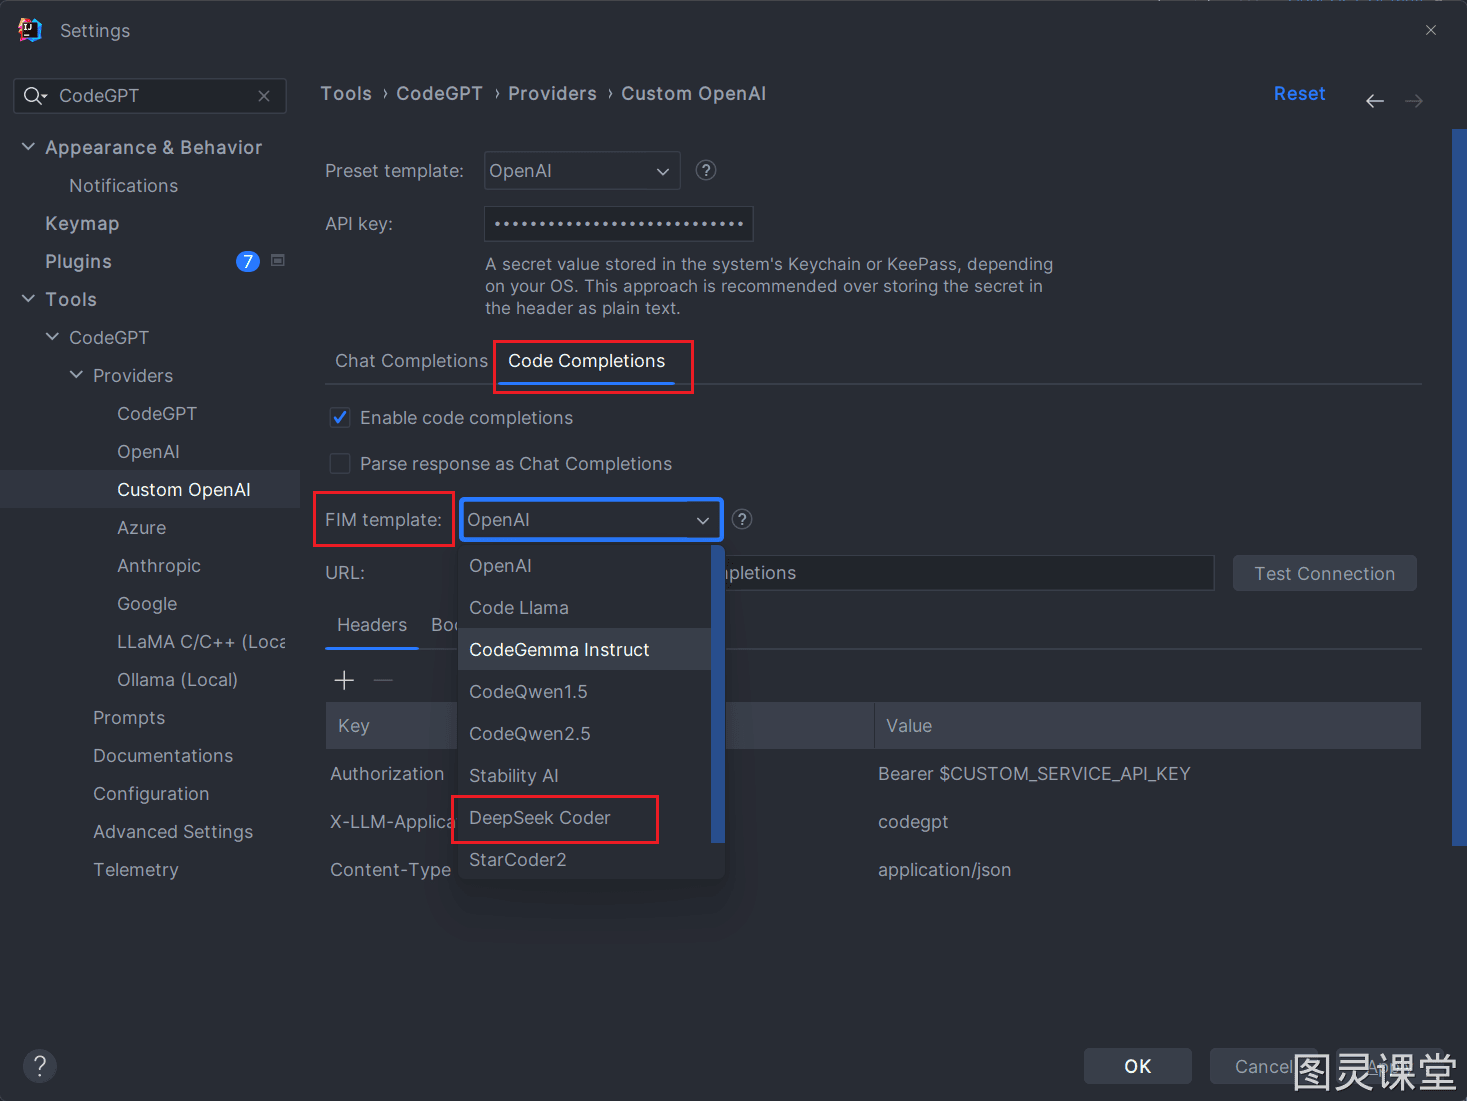The width and height of the screenshot is (1467, 1101).
Task: Choose OpenAI from FIM template list
Action: pyautogui.click(x=584, y=566)
